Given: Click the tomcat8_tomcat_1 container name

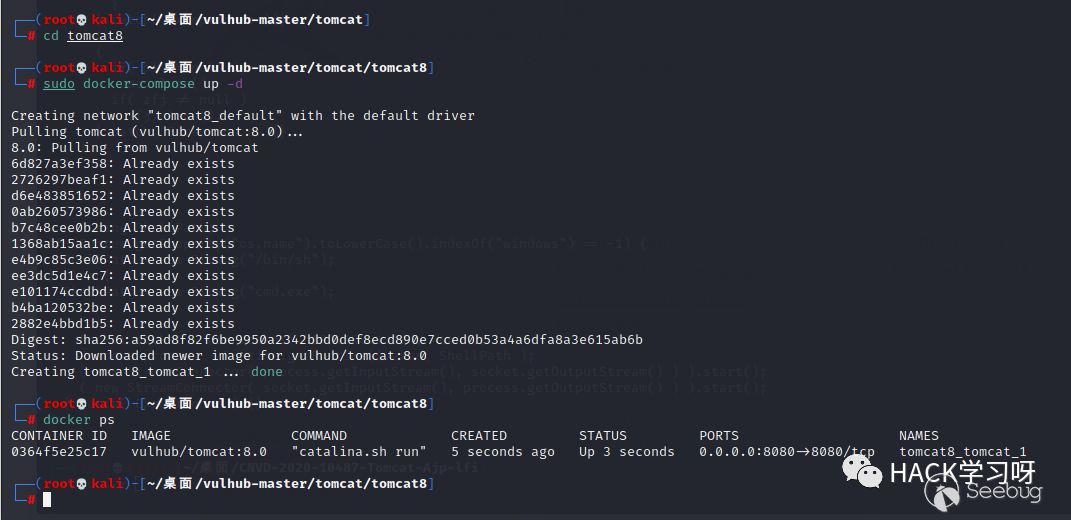Looking at the screenshot, I should coord(962,452).
